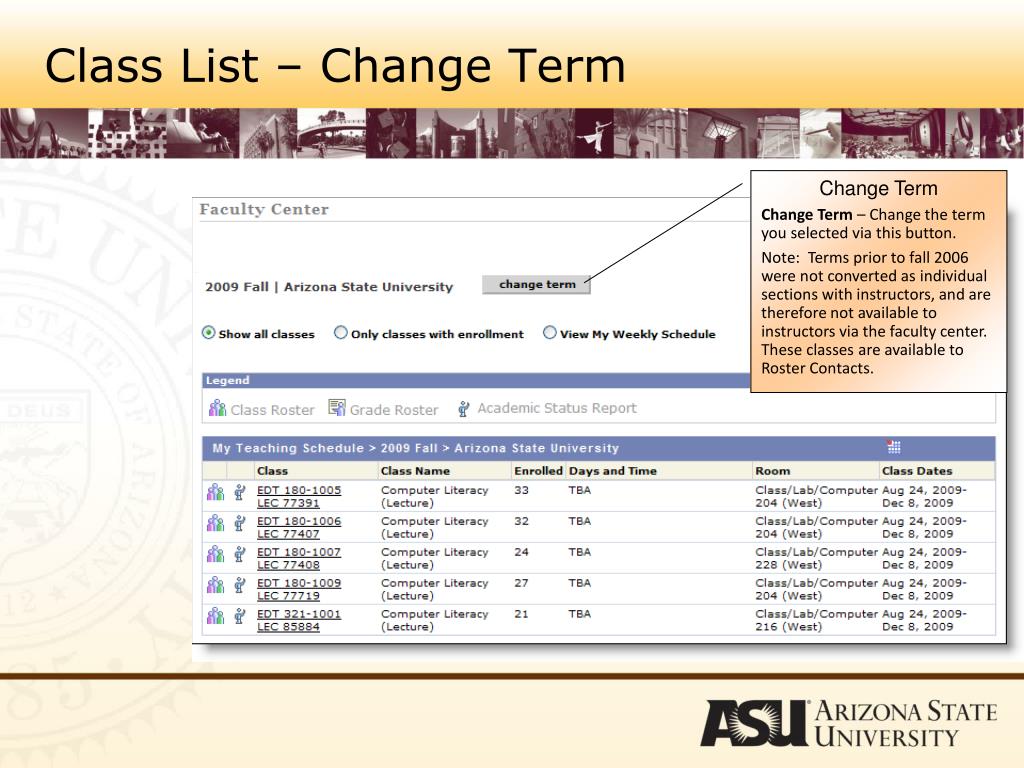Click 2009 Fall | Arizona State University text
The height and width of the screenshot is (768, 1024).
(329, 287)
